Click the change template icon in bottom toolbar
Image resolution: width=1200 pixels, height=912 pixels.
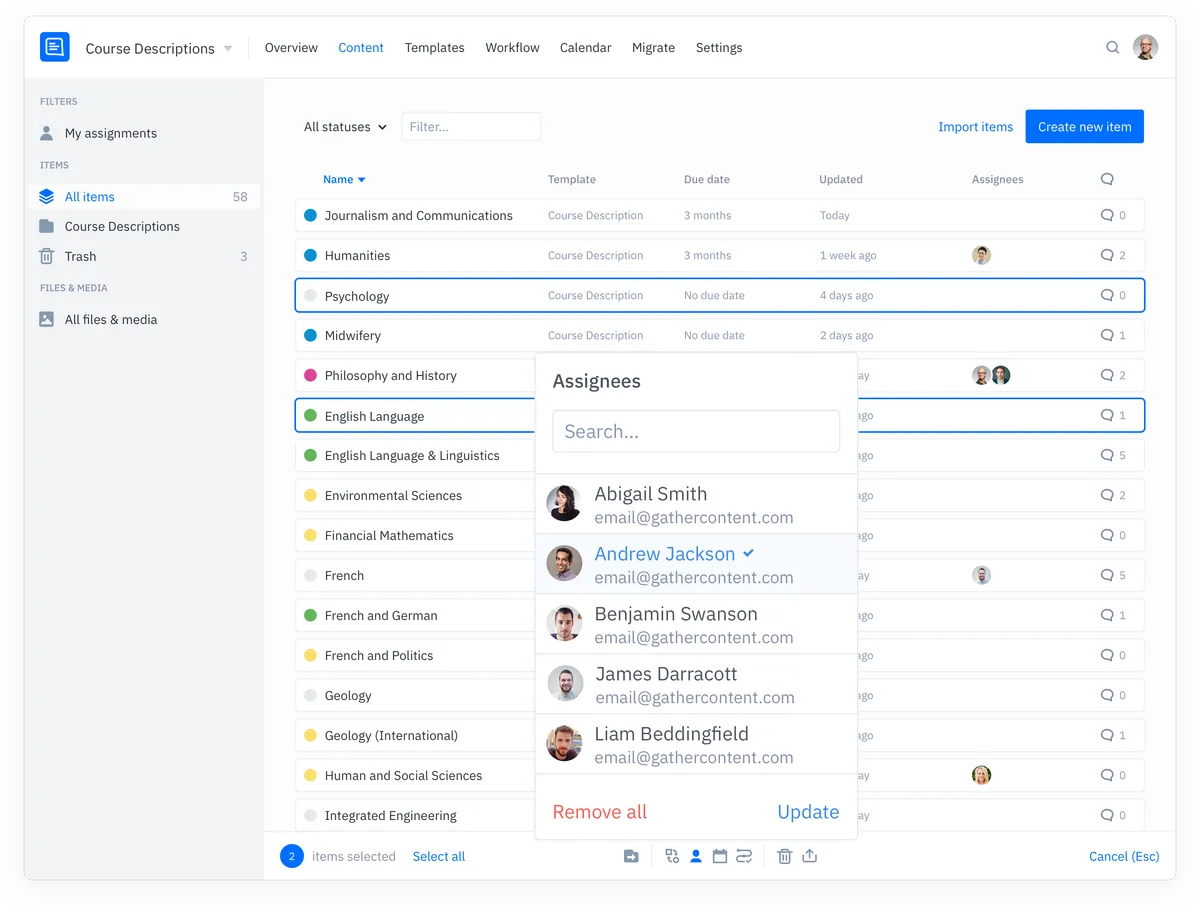click(672, 856)
